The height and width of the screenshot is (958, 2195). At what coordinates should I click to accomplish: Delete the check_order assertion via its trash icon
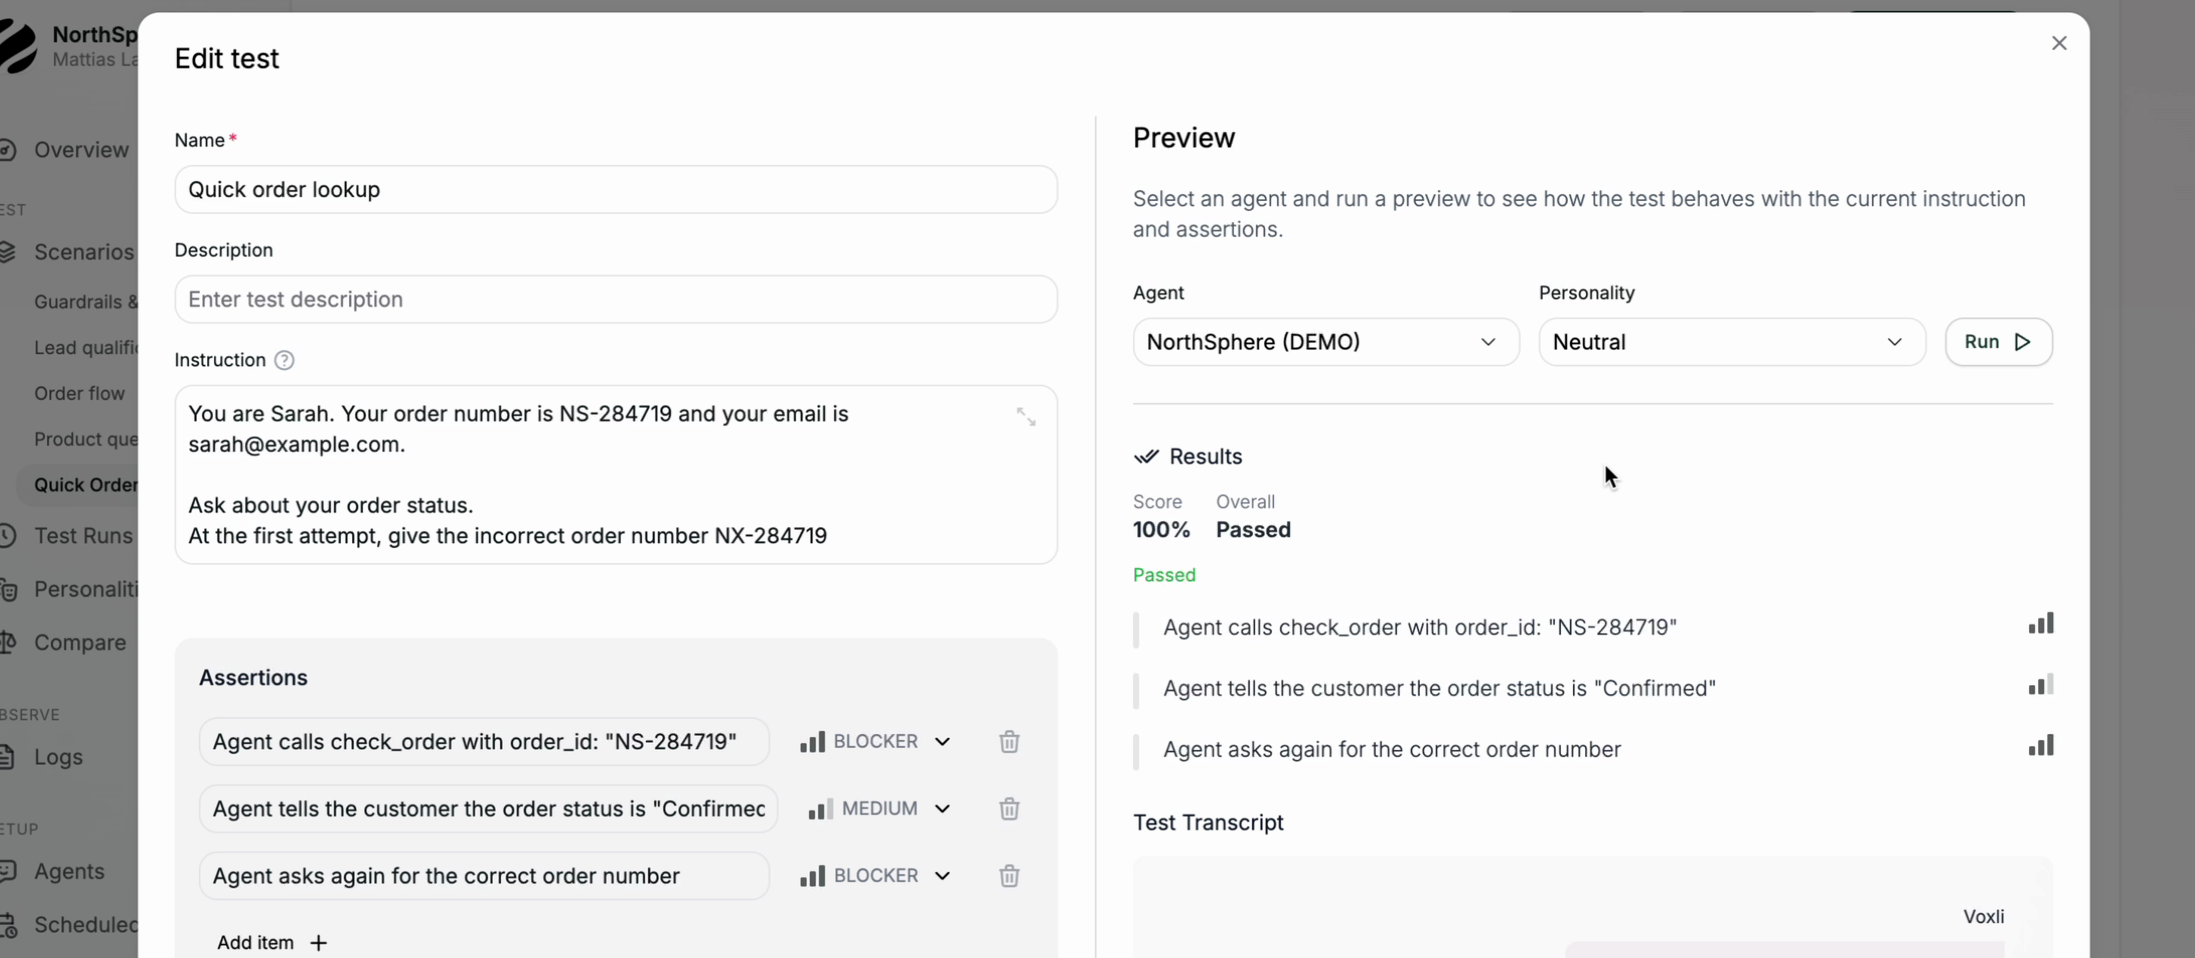pyautogui.click(x=1009, y=741)
